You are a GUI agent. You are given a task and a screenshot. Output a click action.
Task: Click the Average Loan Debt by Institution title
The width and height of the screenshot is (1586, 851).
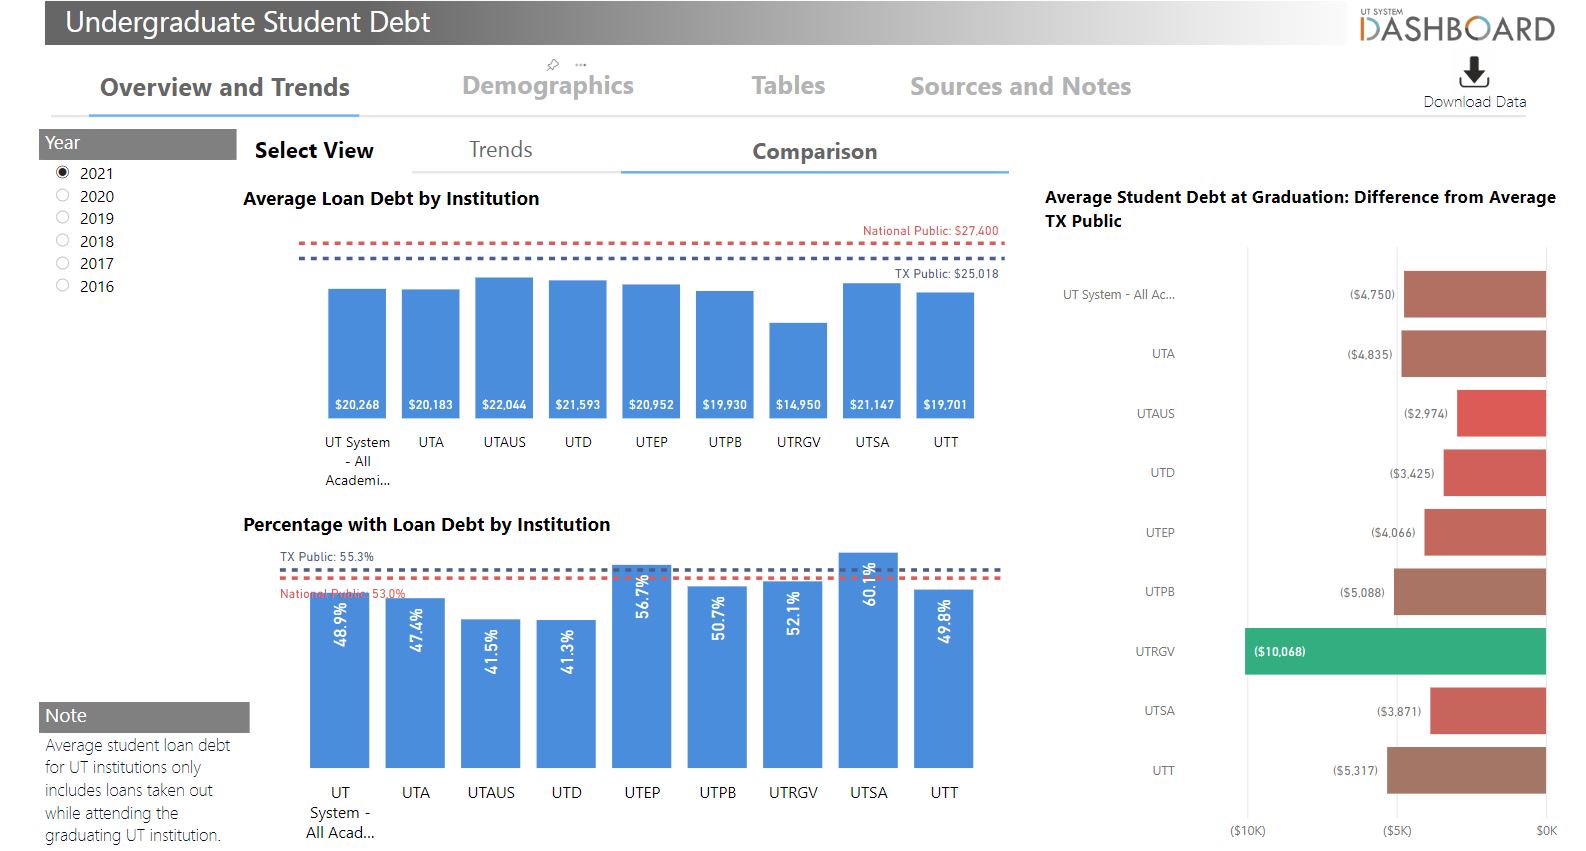coord(391,199)
